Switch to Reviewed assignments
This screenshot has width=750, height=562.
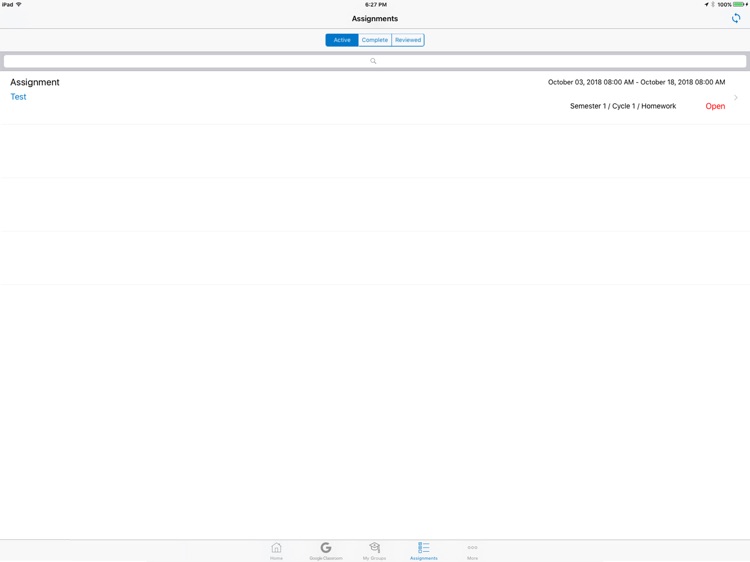pos(408,40)
